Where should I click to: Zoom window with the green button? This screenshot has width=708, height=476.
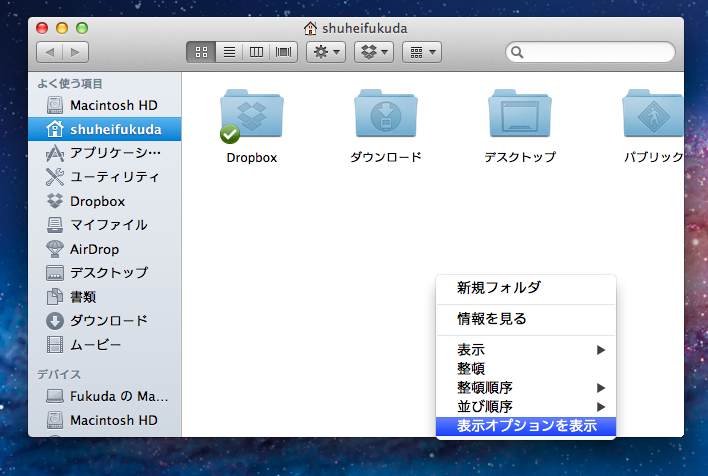[82, 28]
